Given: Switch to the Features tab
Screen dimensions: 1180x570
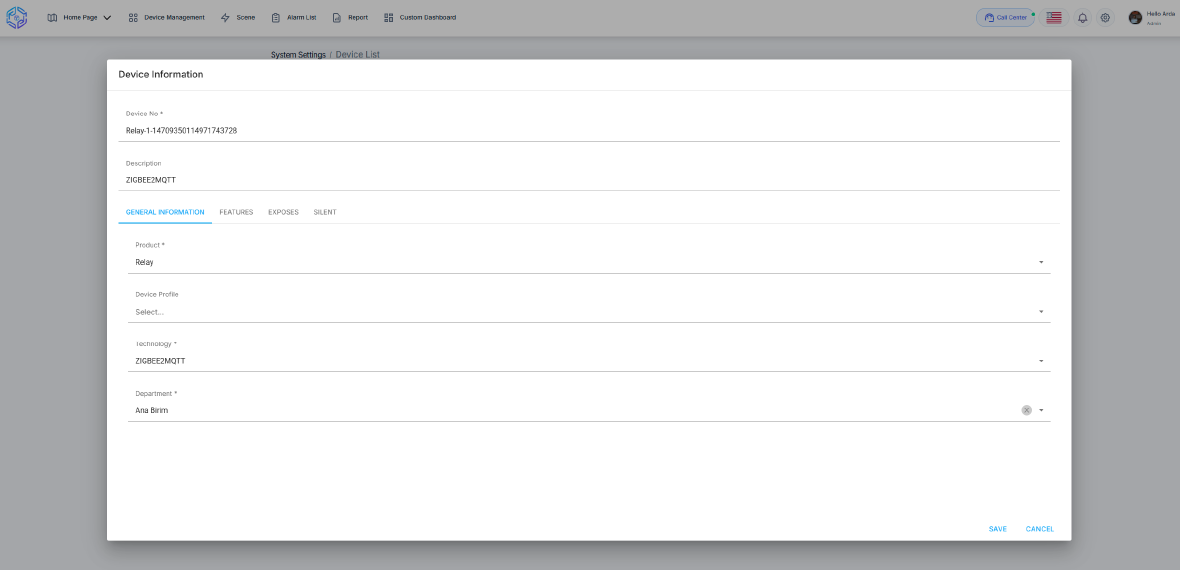Looking at the screenshot, I should tap(236, 212).
